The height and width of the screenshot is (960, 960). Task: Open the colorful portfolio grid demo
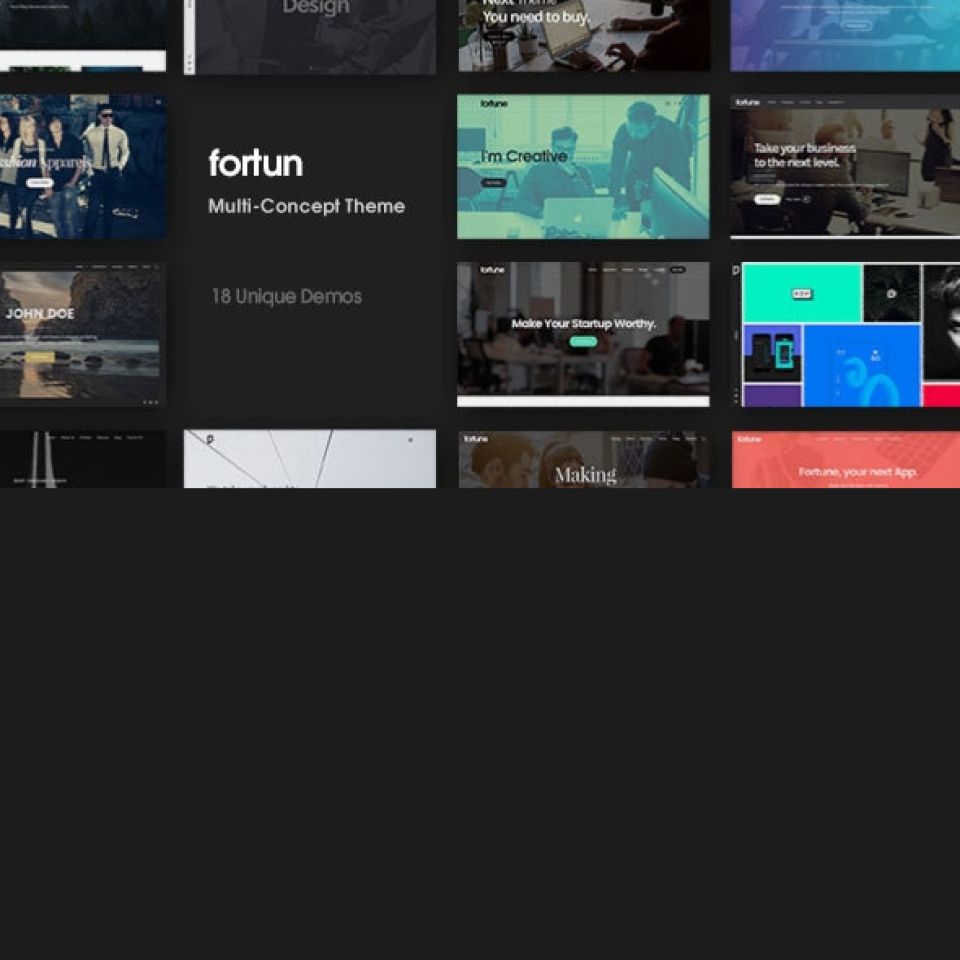pyautogui.click(x=845, y=334)
